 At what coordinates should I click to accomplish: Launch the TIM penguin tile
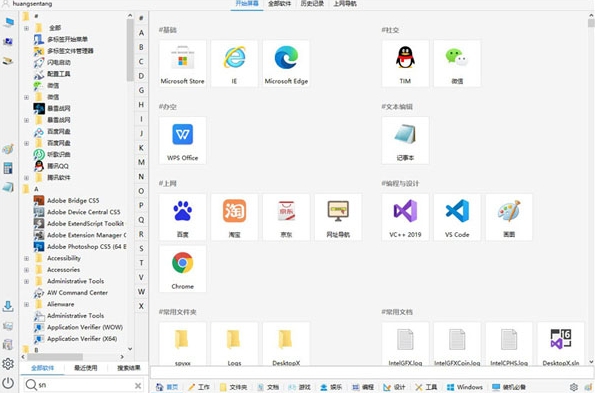pyautogui.click(x=405, y=64)
